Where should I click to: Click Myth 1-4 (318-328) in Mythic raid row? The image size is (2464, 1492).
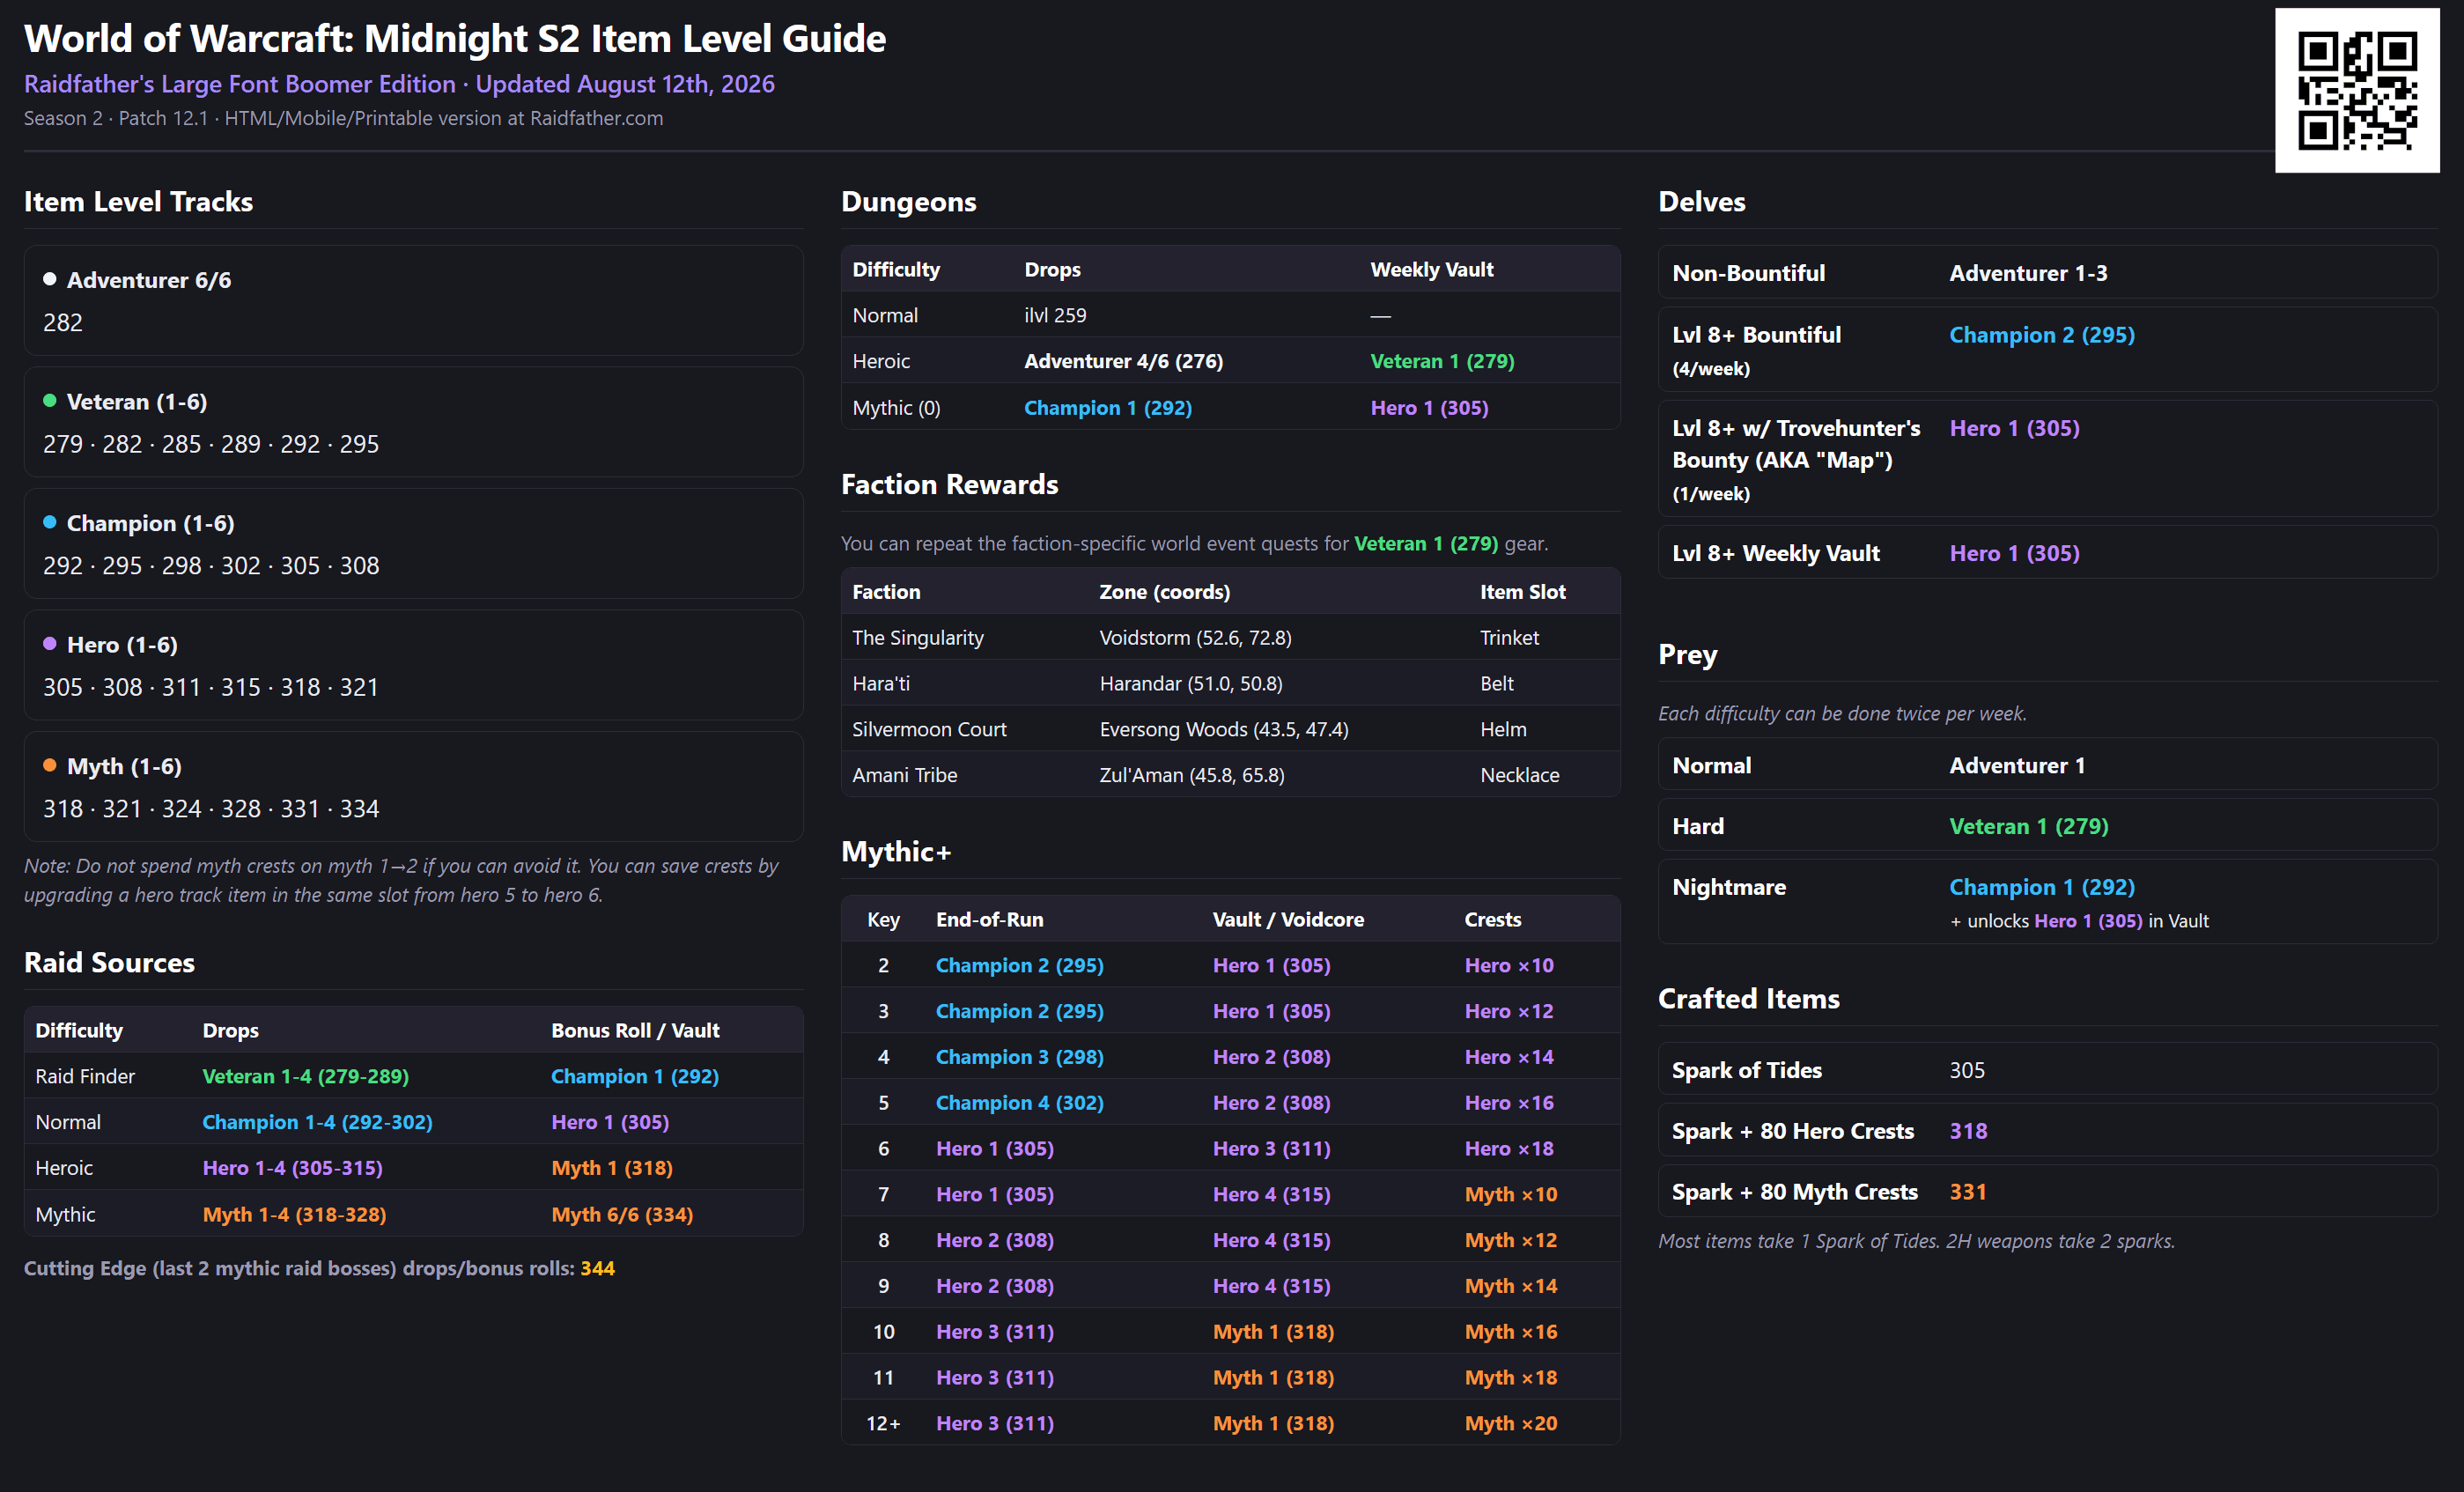click(x=294, y=1214)
